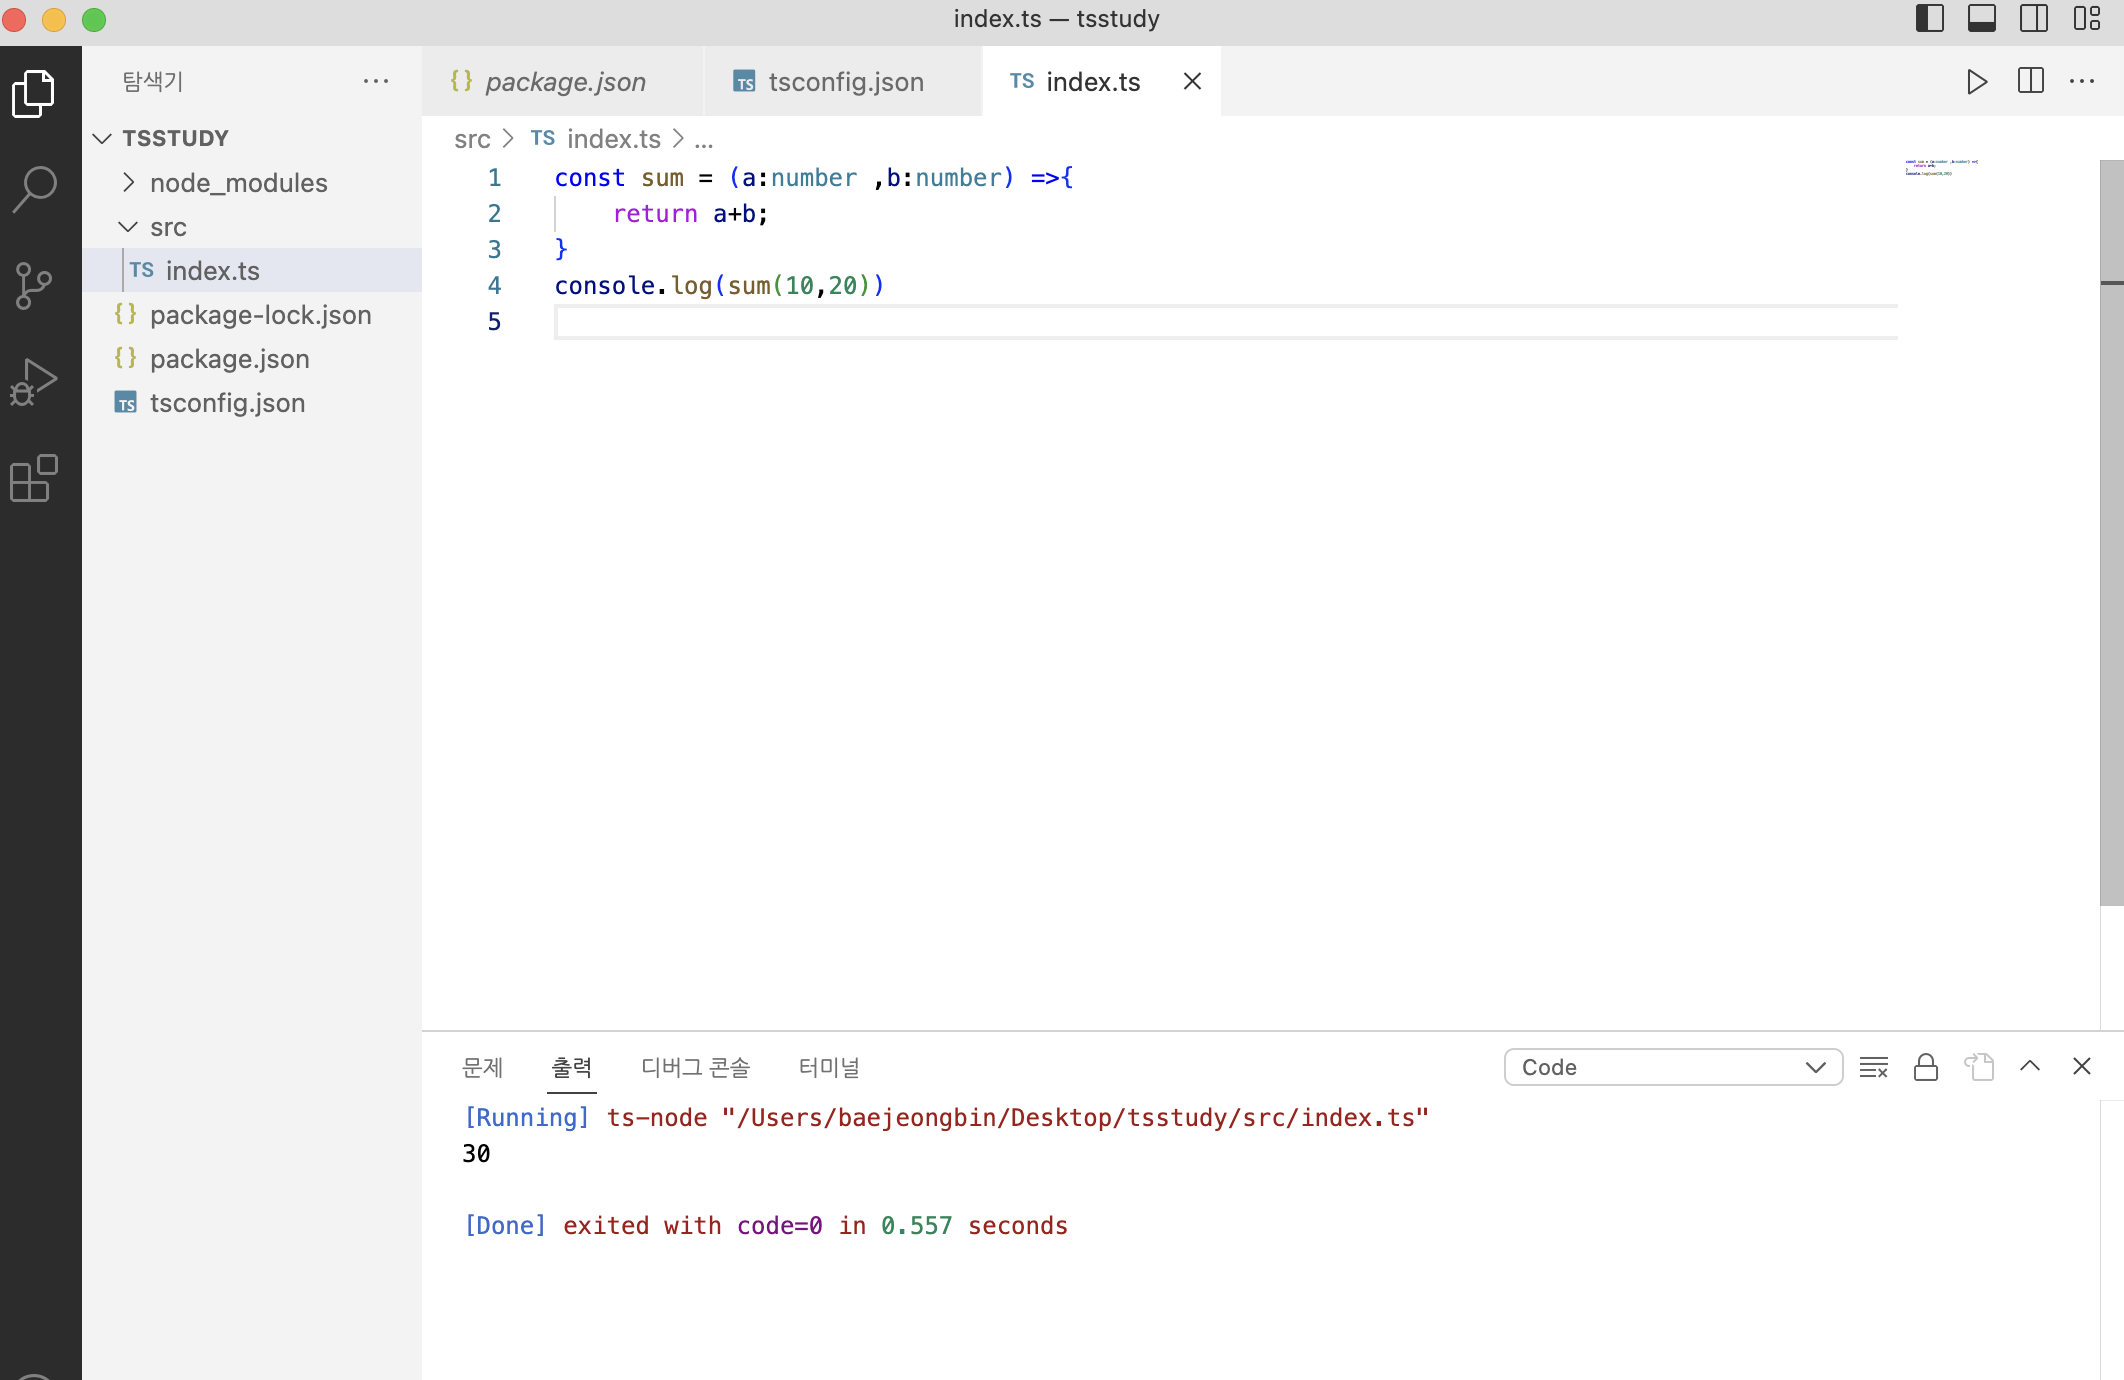Image resolution: width=2124 pixels, height=1380 pixels.
Task: Open the Search view in activity bar
Action: pos(35,190)
